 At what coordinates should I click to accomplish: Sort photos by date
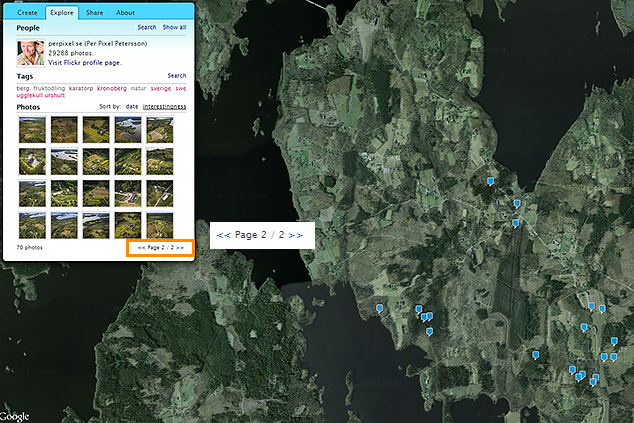(132, 106)
